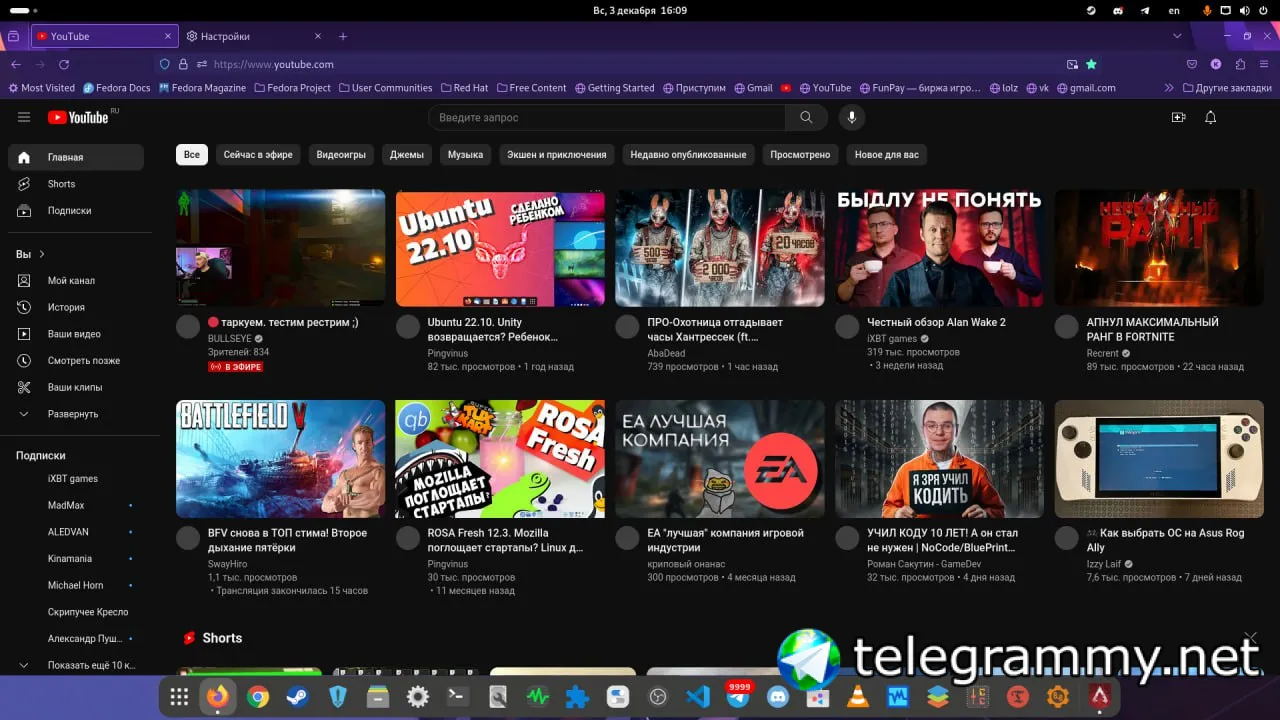Viewport: 1280px width, 720px height.
Task: Open Firefox extensions puzzle icon
Action: 1240,64
